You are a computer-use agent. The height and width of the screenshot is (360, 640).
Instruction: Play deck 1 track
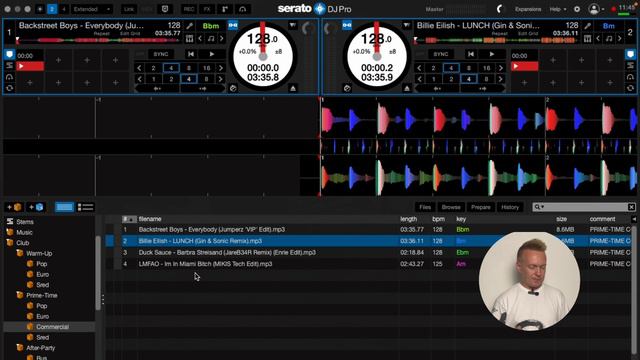coord(212,54)
